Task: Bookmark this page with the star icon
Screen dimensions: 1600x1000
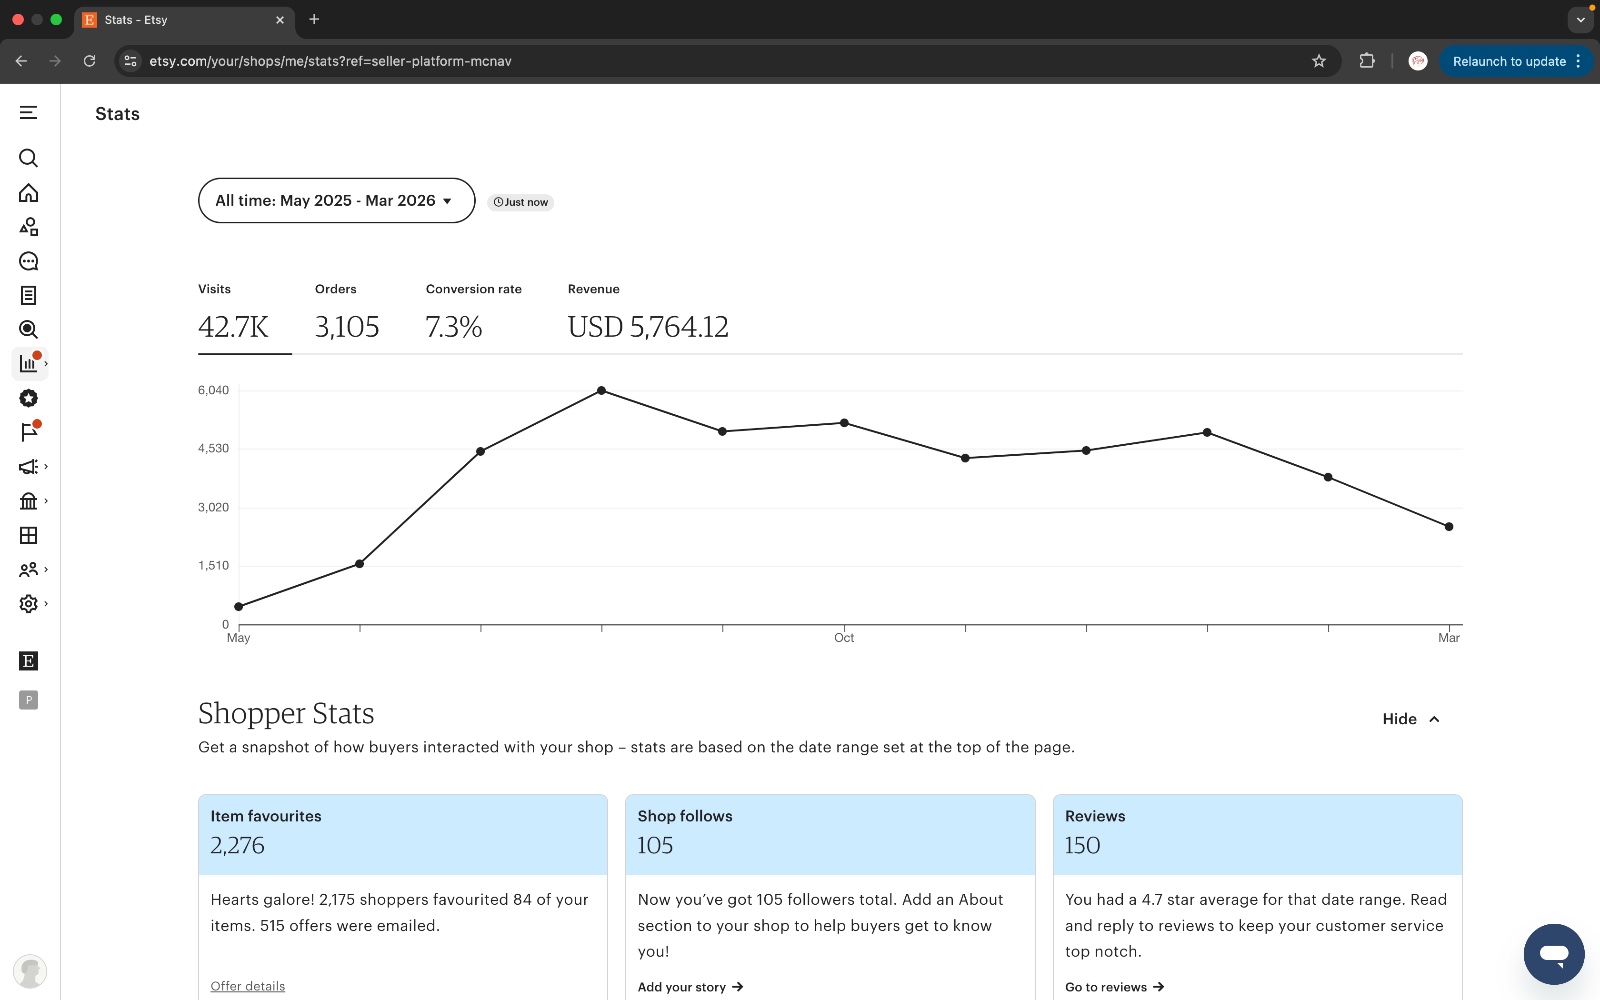Action: (1319, 61)
